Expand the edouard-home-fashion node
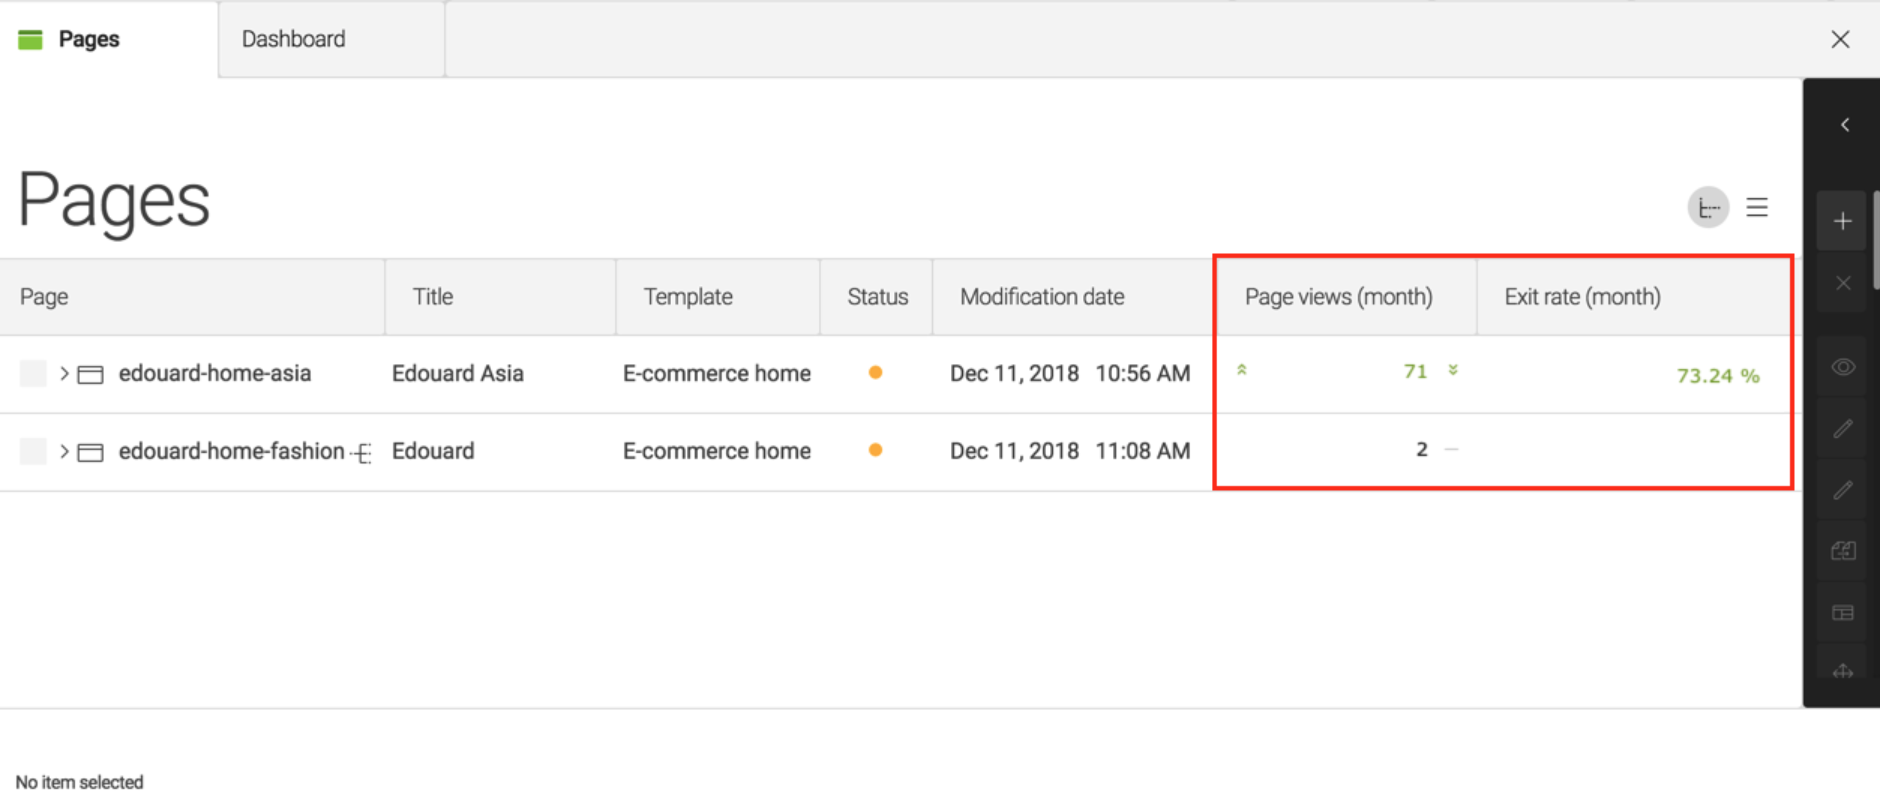 (x=64, y=451)
